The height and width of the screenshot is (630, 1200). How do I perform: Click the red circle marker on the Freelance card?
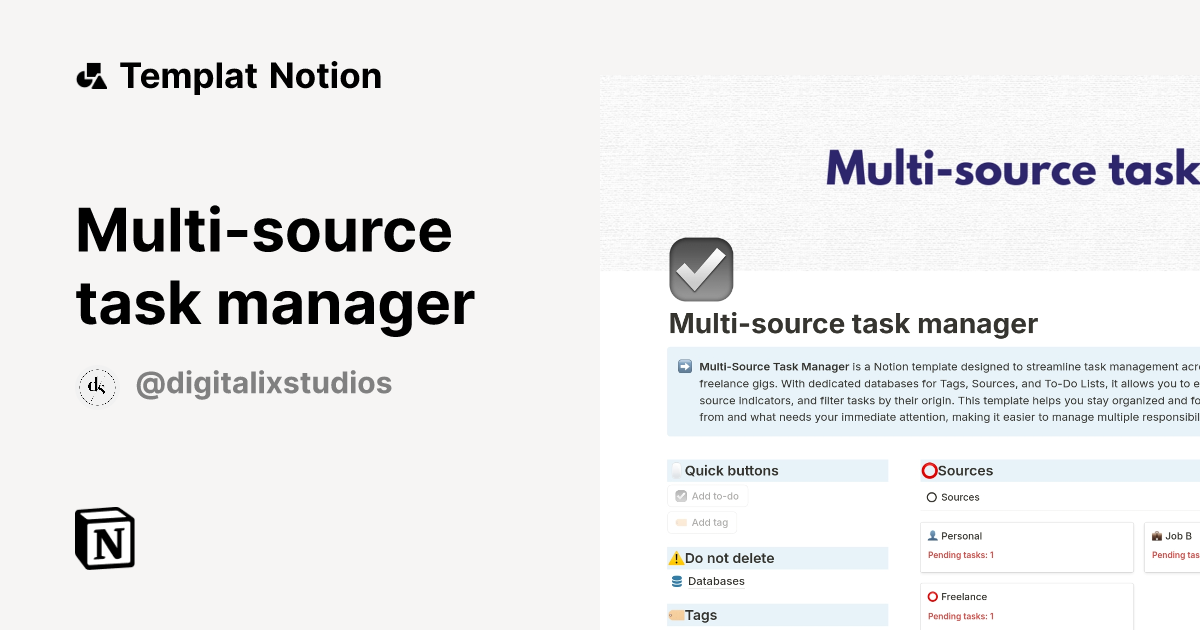[932, 596]
